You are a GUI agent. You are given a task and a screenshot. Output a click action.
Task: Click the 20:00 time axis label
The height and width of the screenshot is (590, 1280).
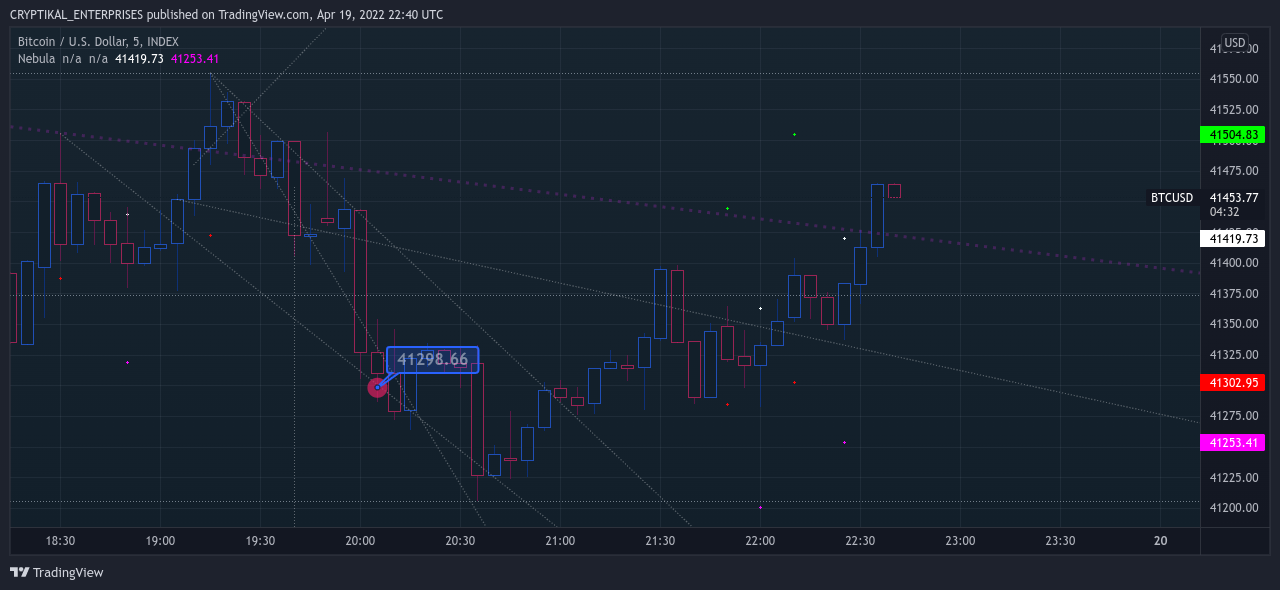tap(360, 541)
